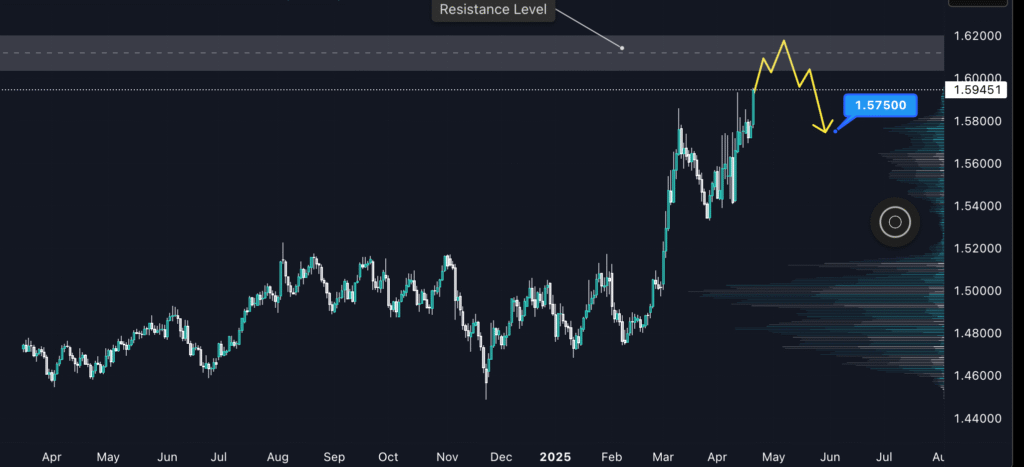This screenshot has height=467, width=1024.
Task: Click the Jul label right of 2025
Action: click(x=884, y=457)
